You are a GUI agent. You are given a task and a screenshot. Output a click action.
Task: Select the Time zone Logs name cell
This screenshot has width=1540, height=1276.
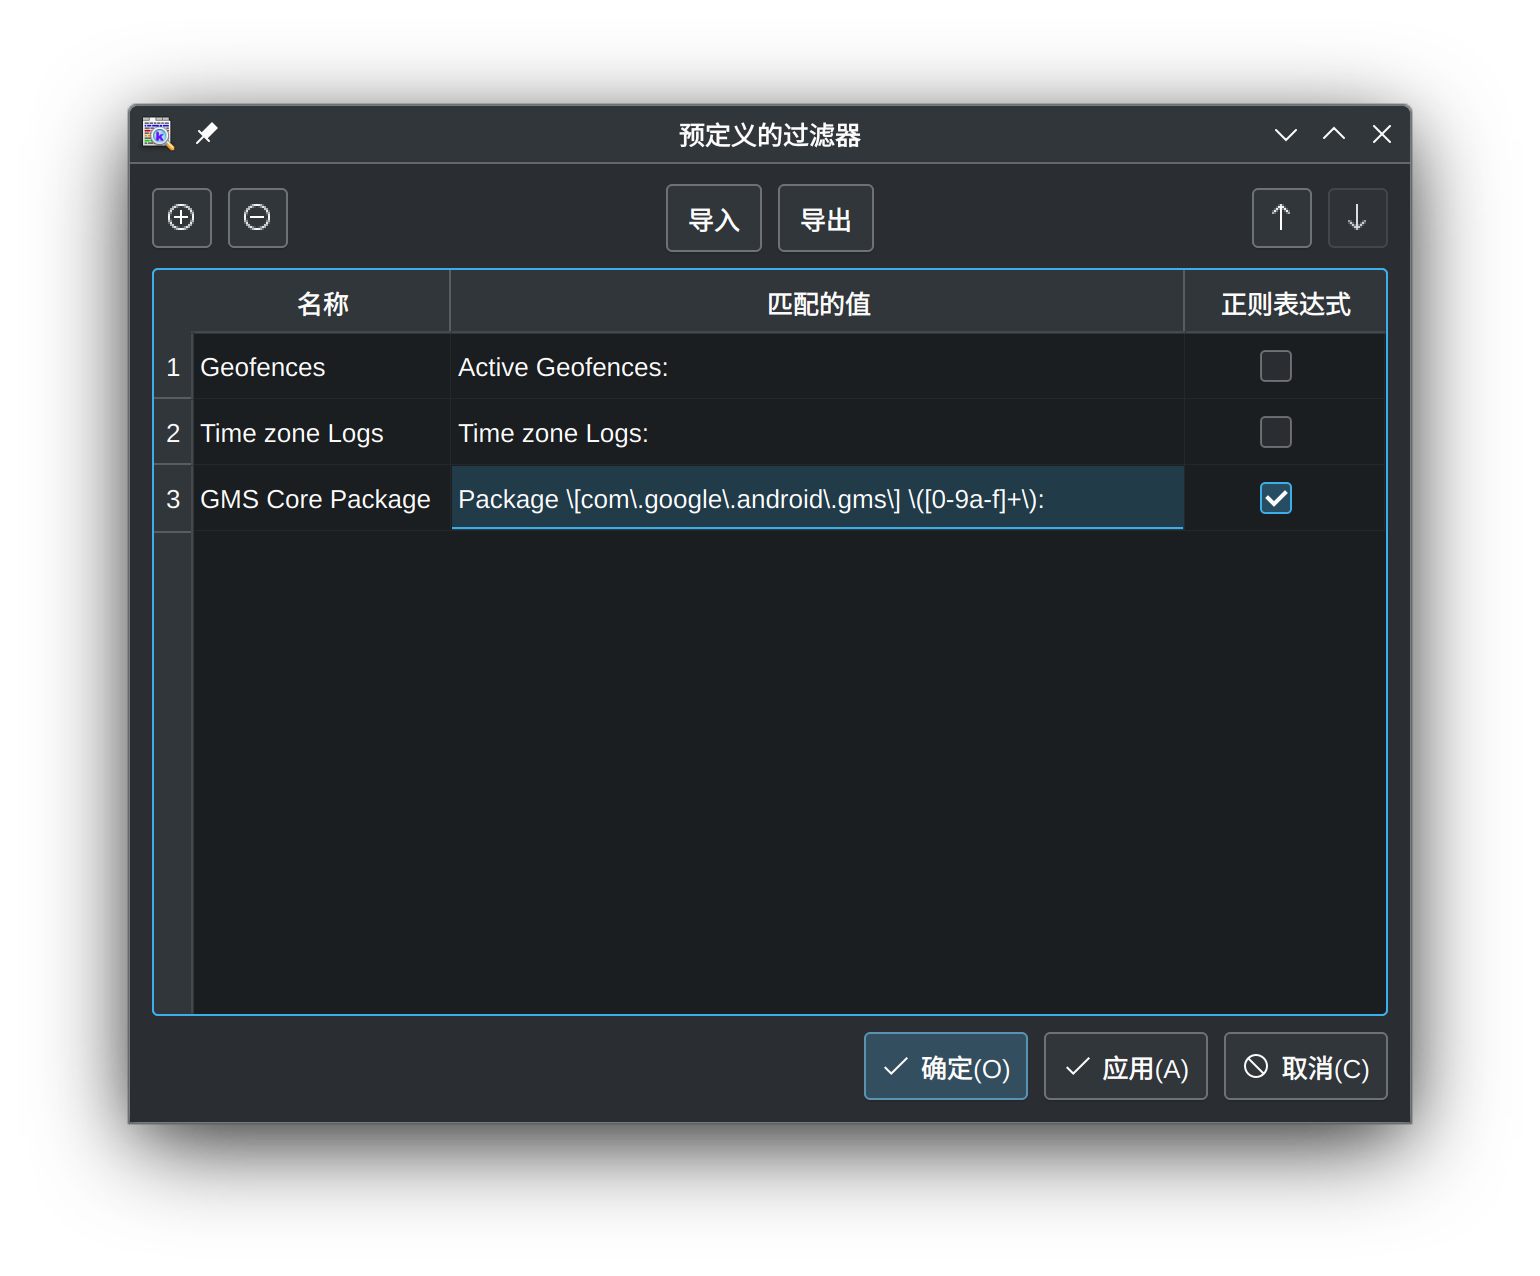point(322,433)
